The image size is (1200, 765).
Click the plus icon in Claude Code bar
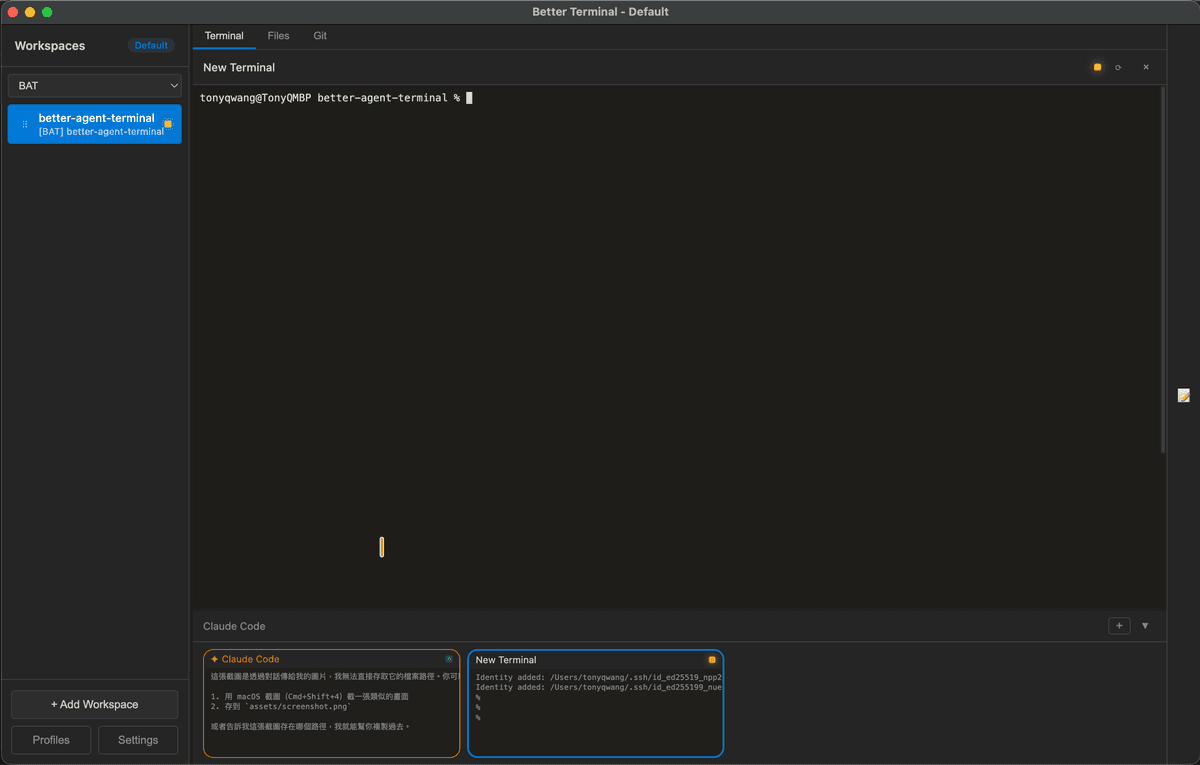pos(1120,626)
